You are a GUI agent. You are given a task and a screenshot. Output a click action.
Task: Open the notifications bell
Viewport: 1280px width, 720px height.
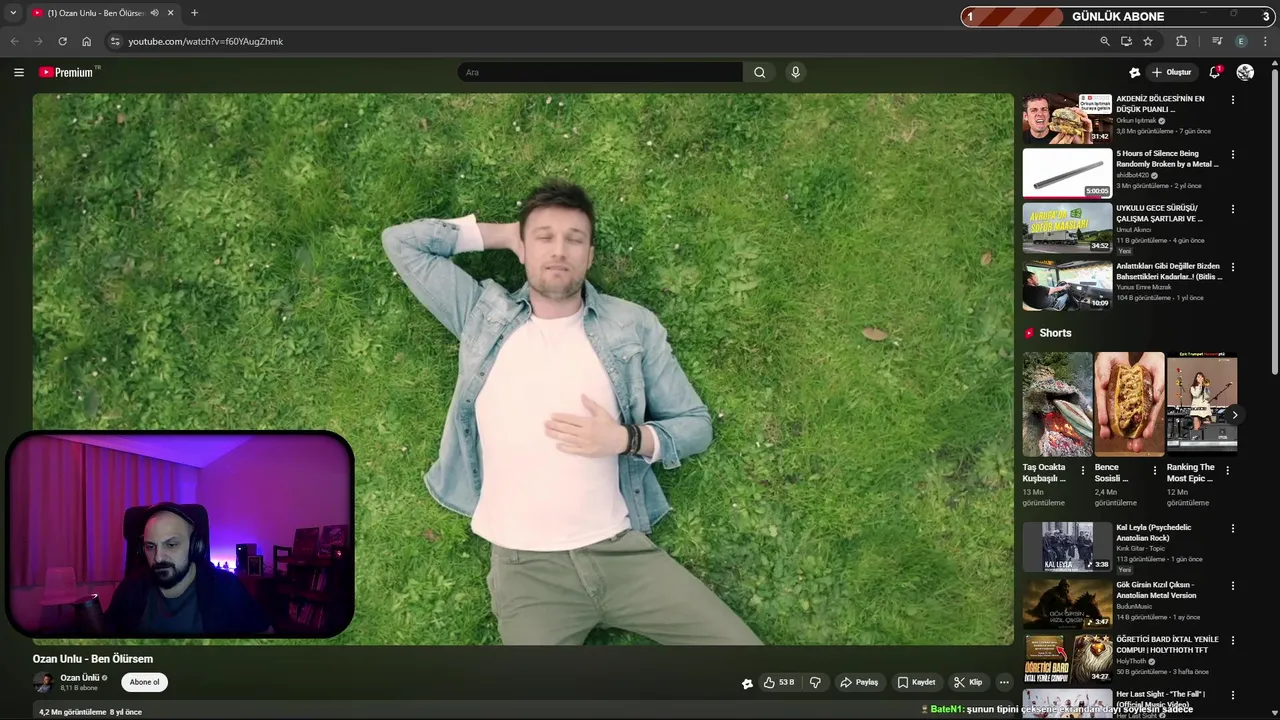pyautogui.click(x=1214, y=72)
